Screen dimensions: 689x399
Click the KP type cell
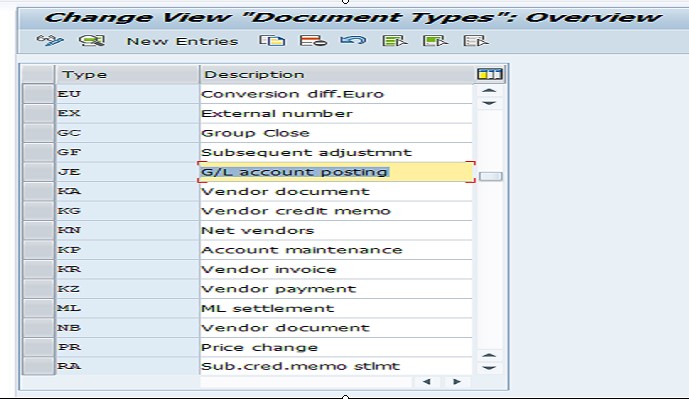tap(127, 250)
